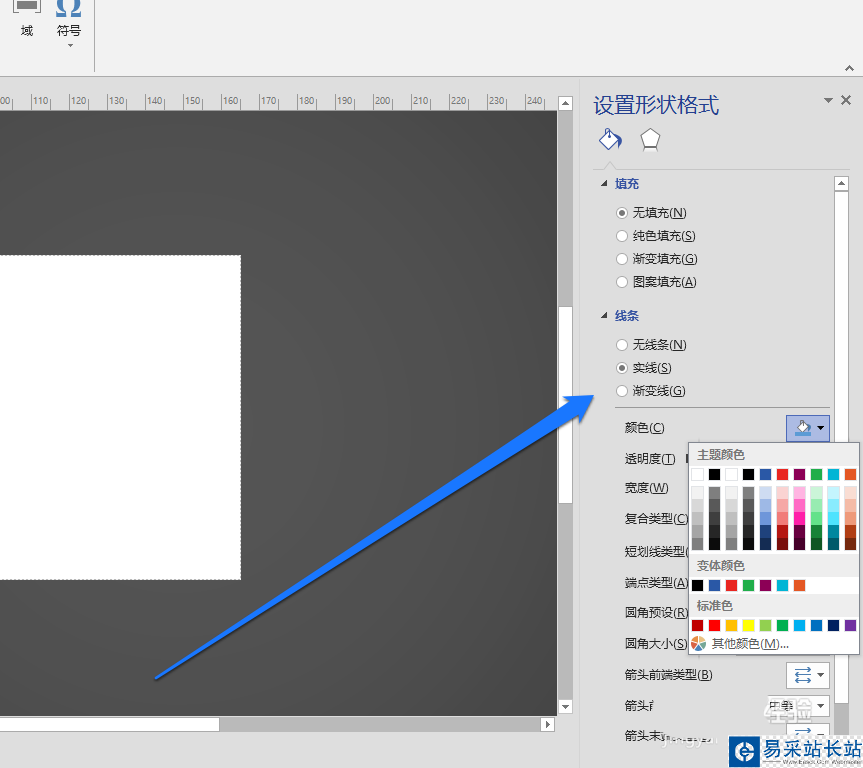Viewport: 863px width, 768px height.
Task: Open the Fill & Line paint bucket tab
Action: click(x=610, y=140)
